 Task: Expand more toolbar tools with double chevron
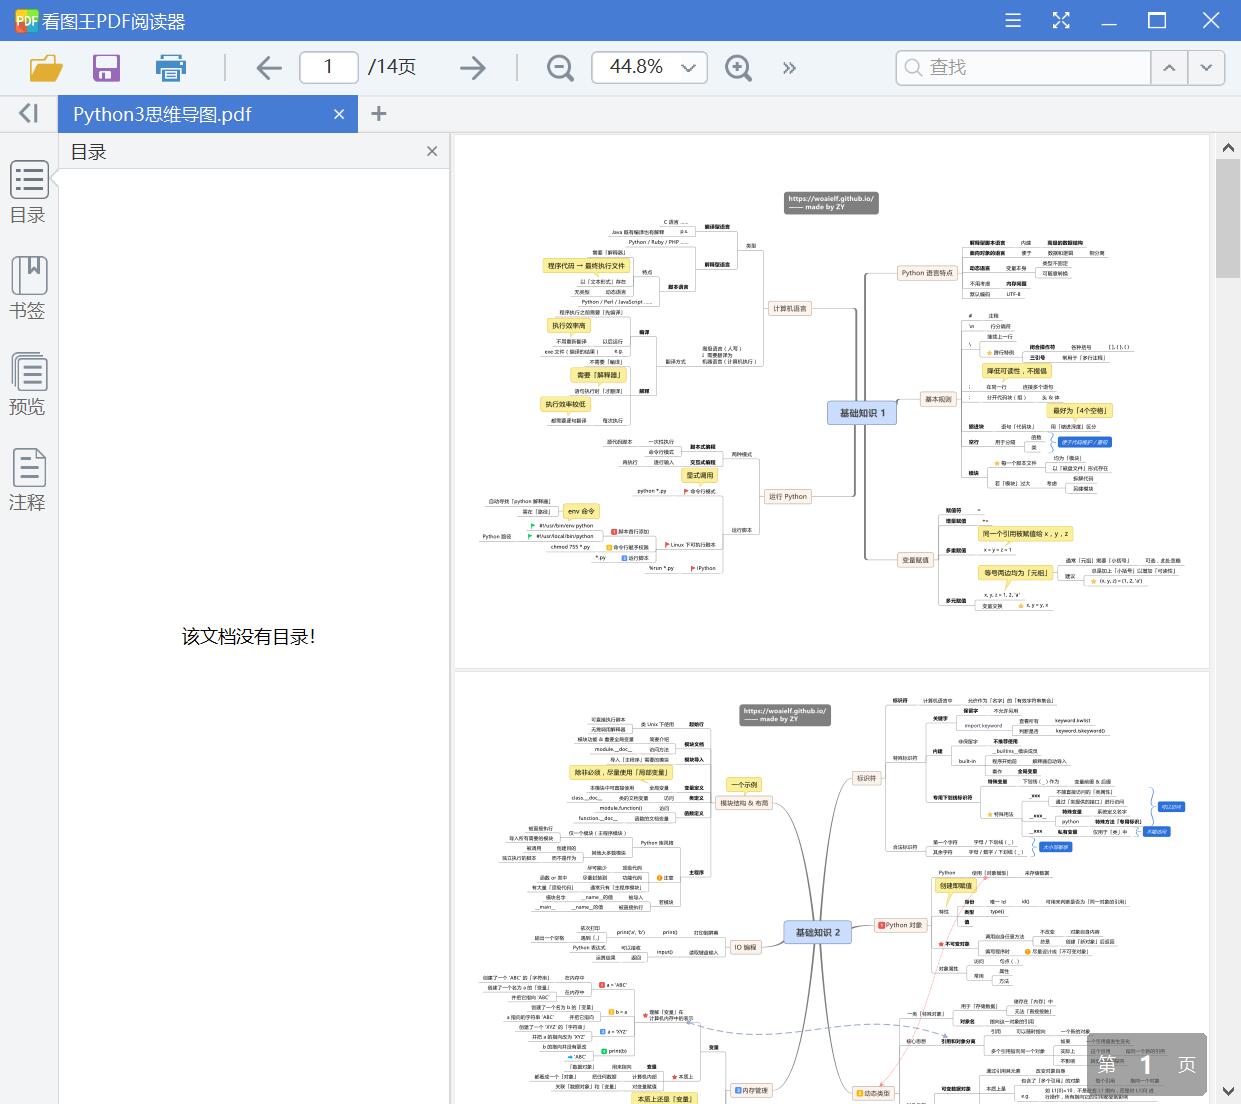click(x=789, y=67)
